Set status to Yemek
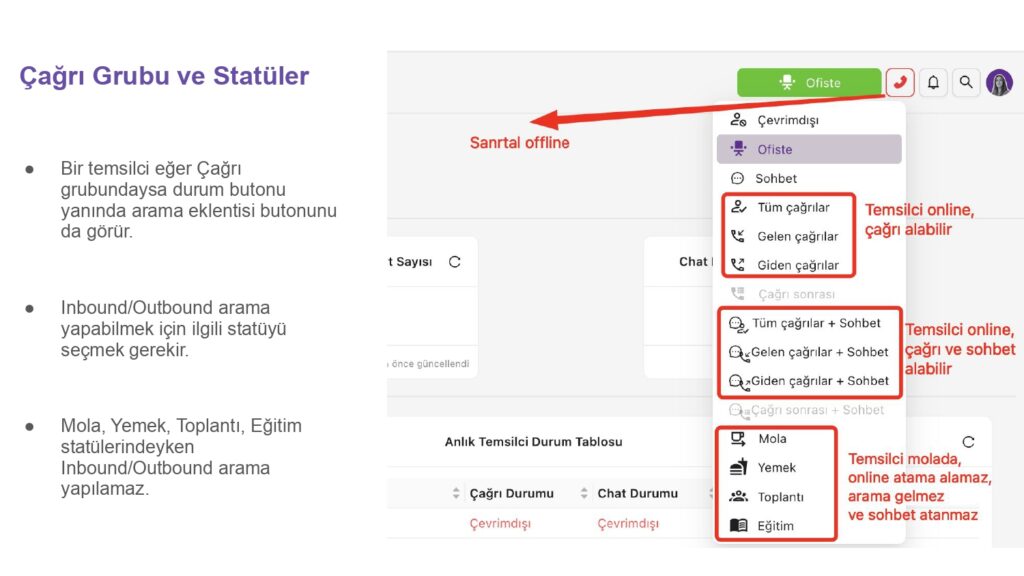Image resolution: width=1024 pixels, height=576 pixels. 776,467
